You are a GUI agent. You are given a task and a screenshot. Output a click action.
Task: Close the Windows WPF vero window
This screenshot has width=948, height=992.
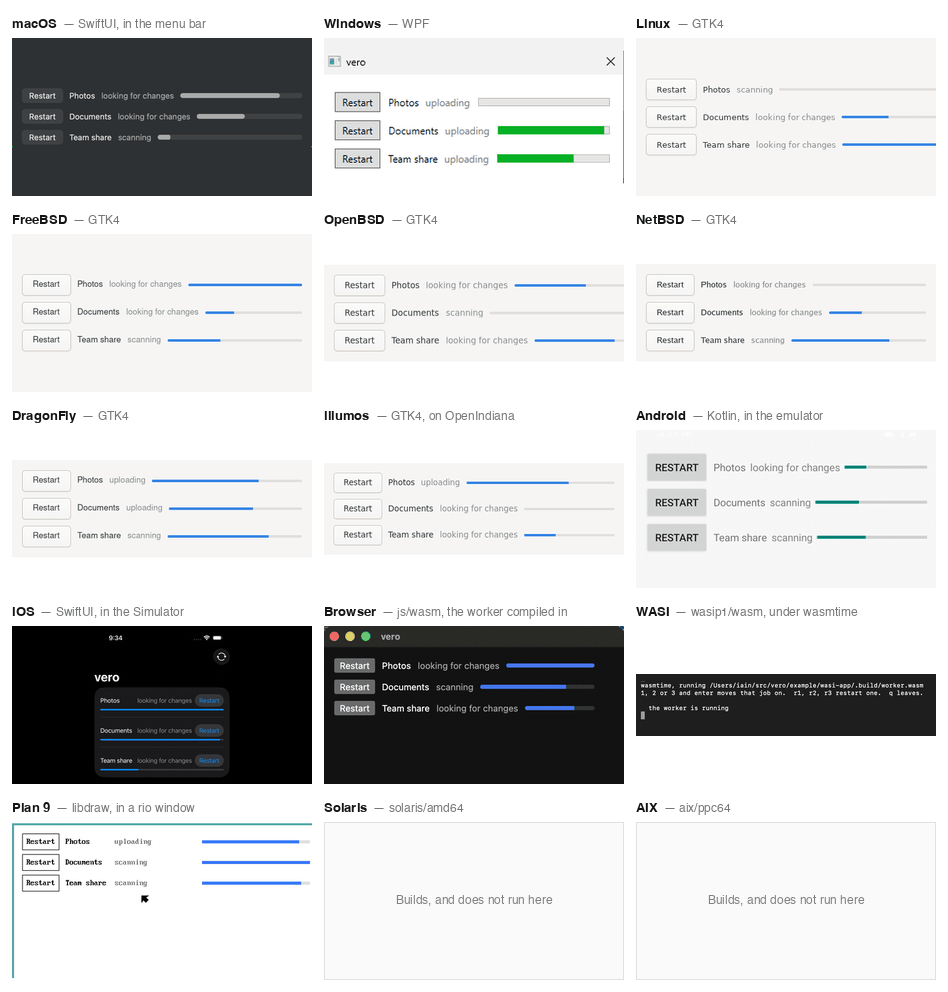pos(610,61)
